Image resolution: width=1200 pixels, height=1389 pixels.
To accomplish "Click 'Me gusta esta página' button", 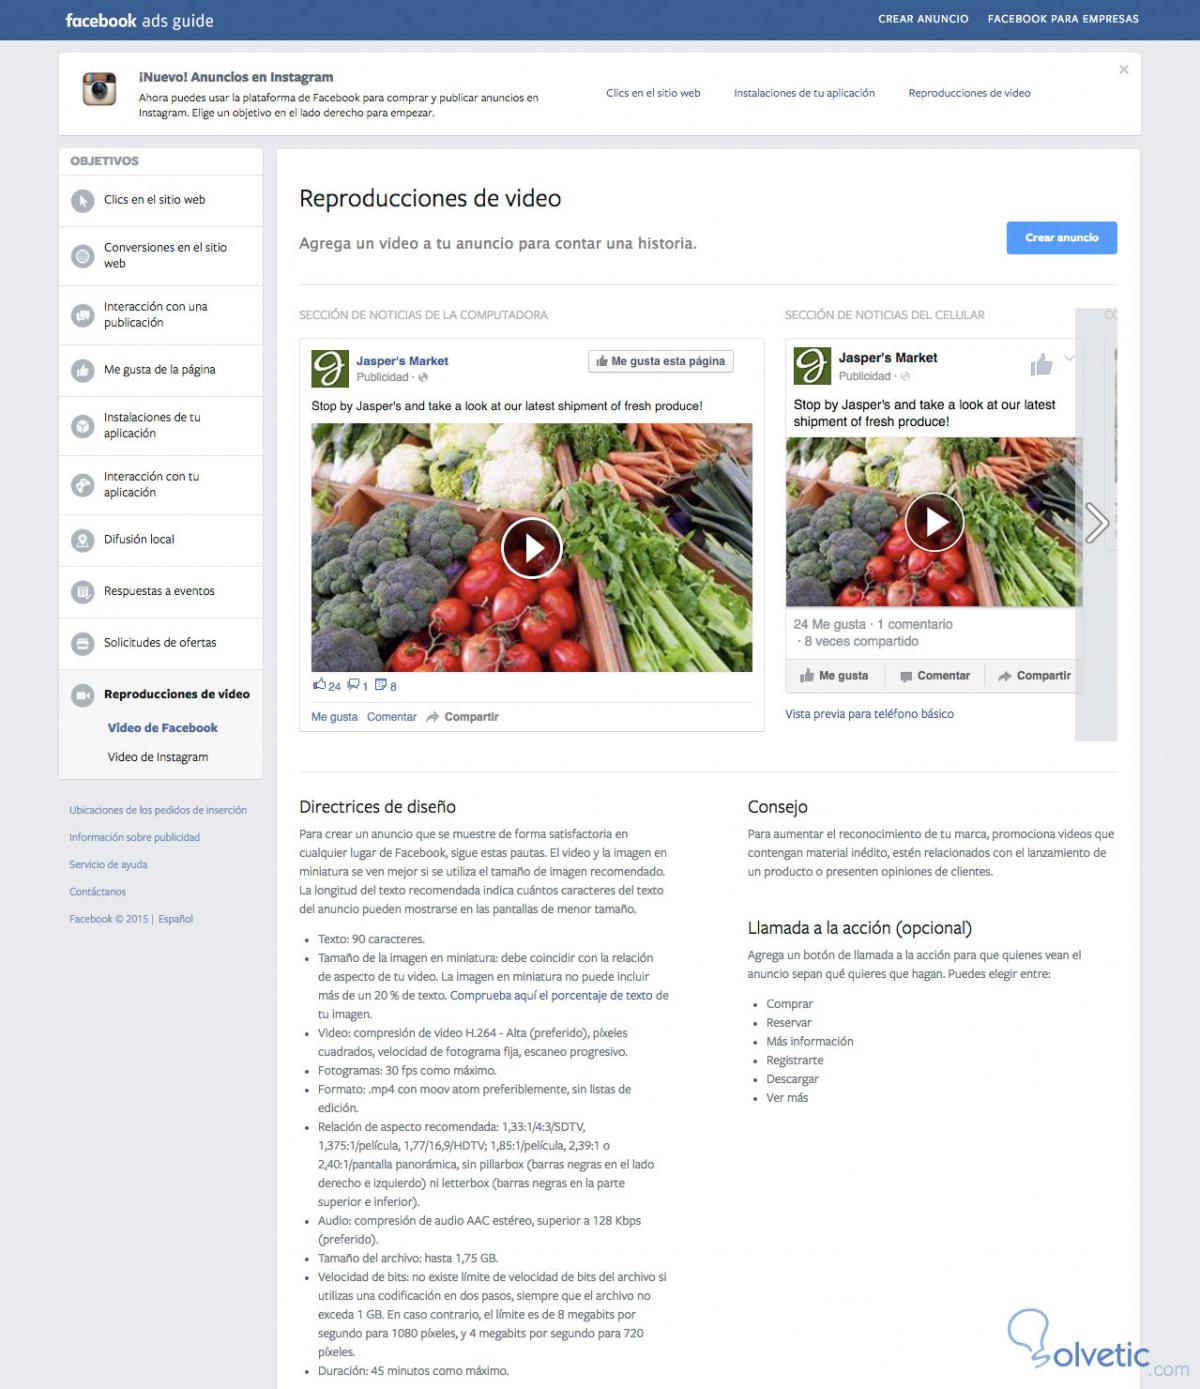I will (661, 361).
